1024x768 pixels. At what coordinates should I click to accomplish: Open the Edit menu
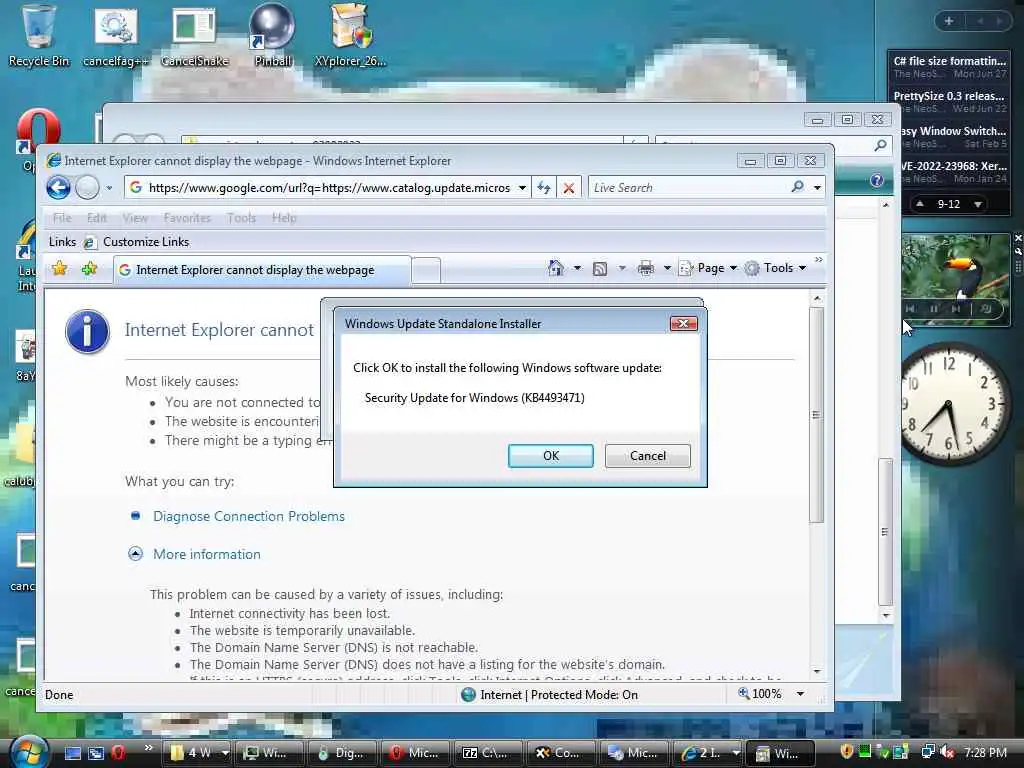[97, 218]
